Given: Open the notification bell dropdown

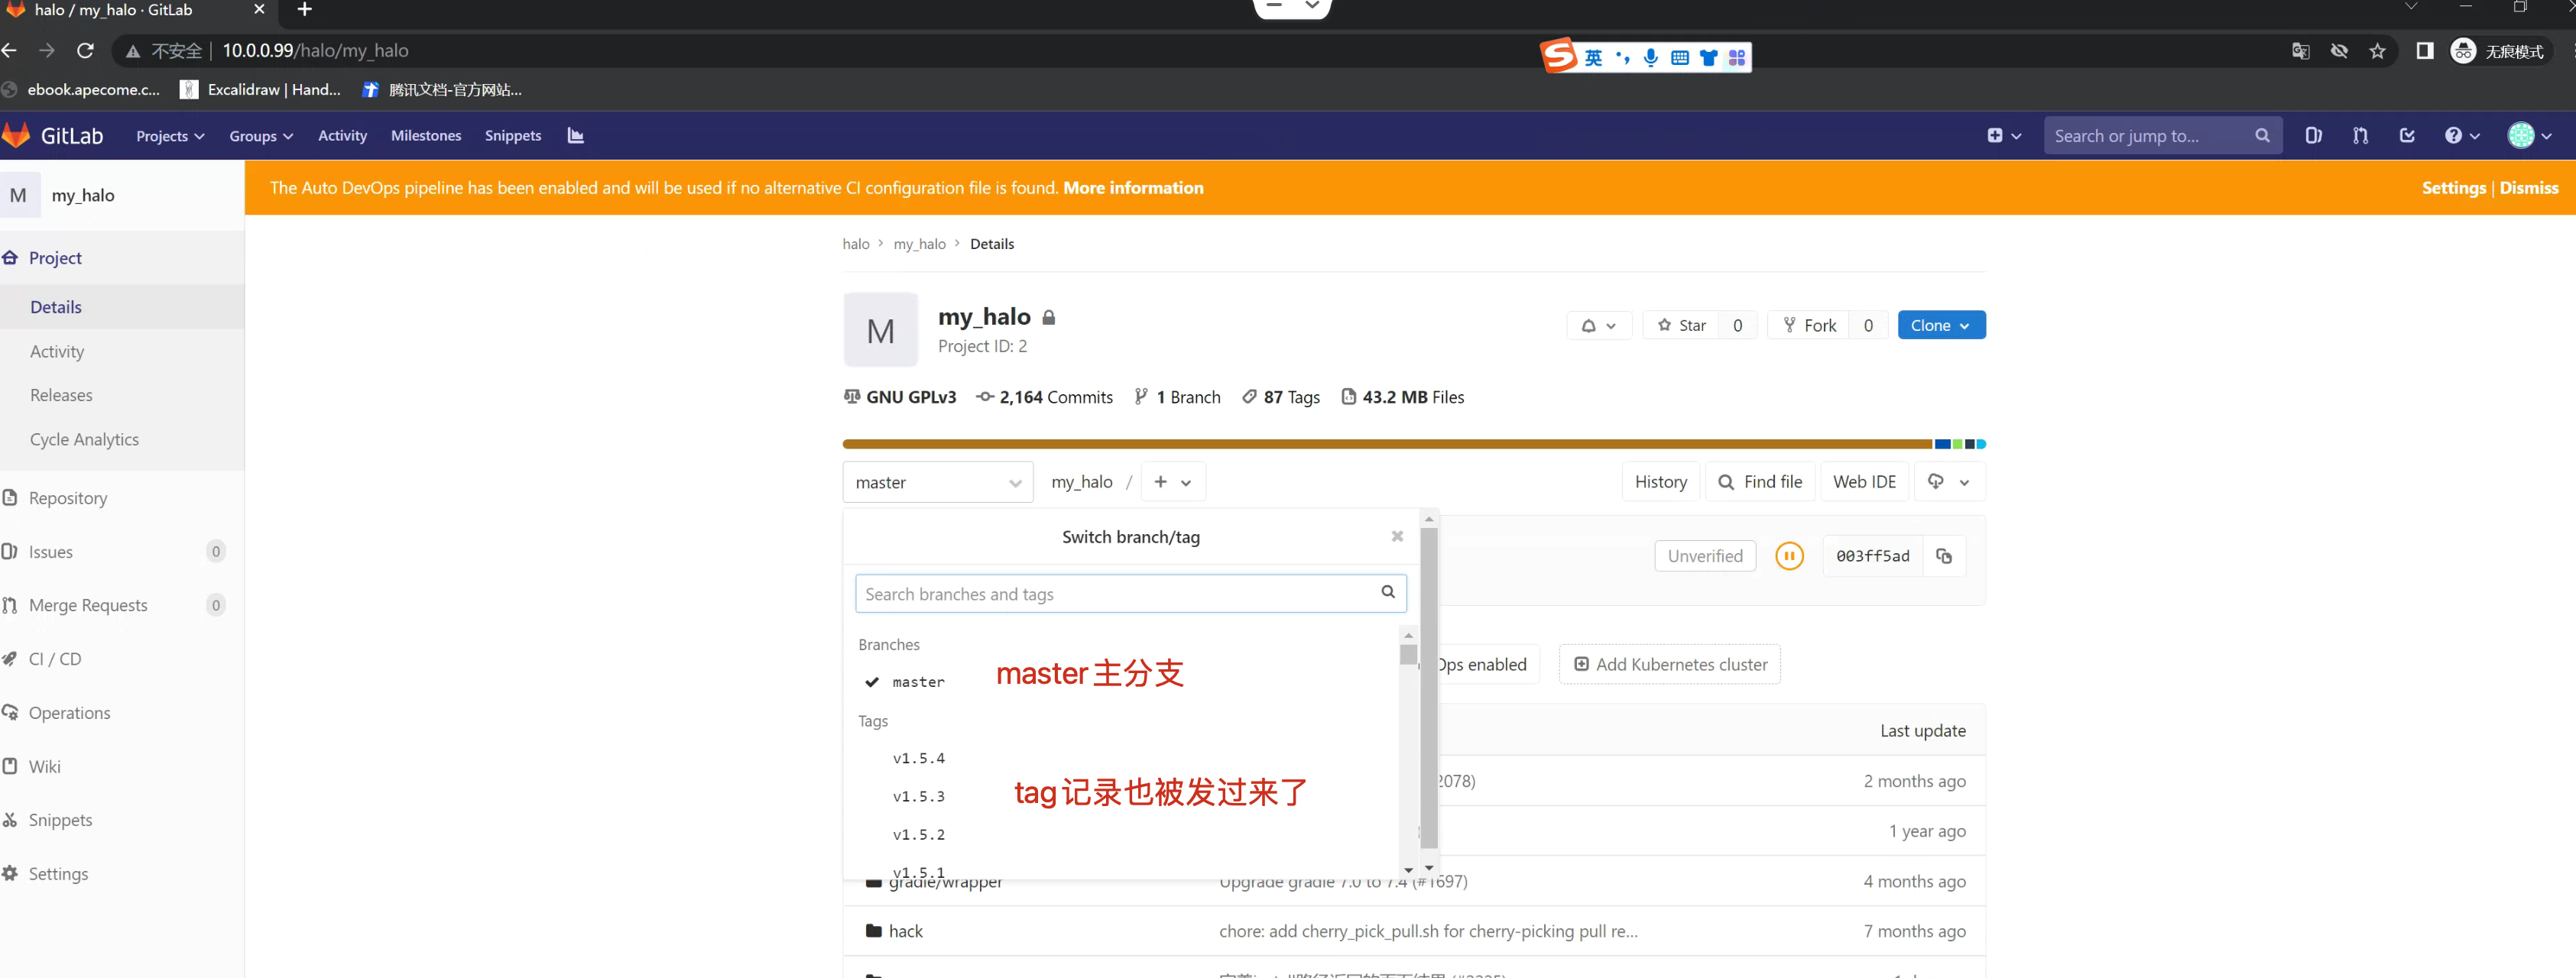Looking at the screenshot, I should click(1598, 325).
